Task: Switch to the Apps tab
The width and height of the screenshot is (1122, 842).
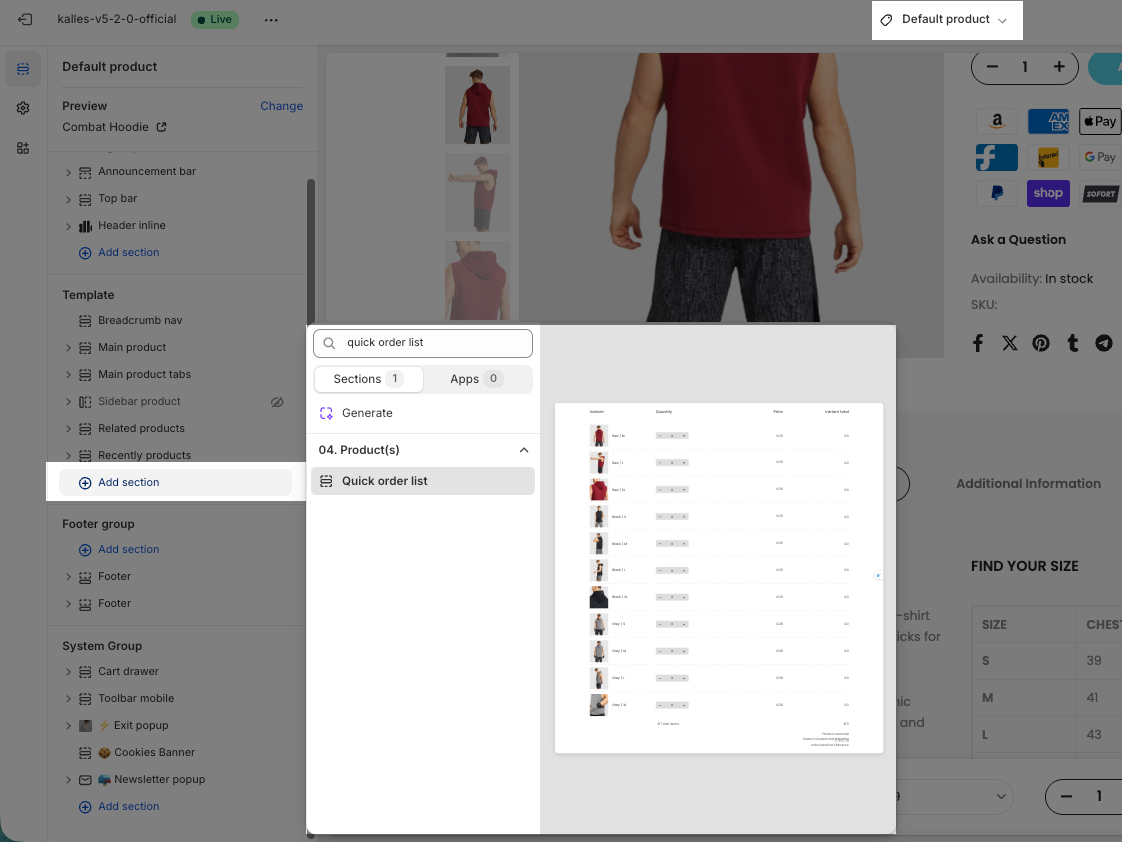Action: (x=477, y=379)
